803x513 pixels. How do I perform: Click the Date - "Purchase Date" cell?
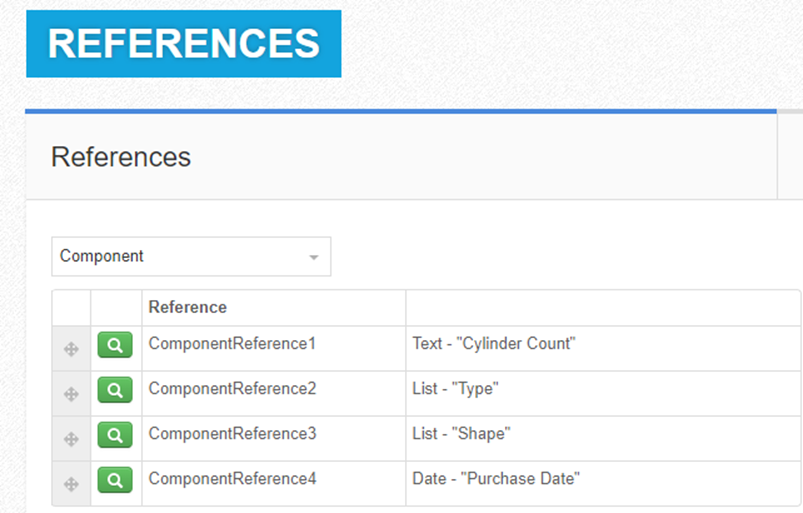(x=603, y=484)
